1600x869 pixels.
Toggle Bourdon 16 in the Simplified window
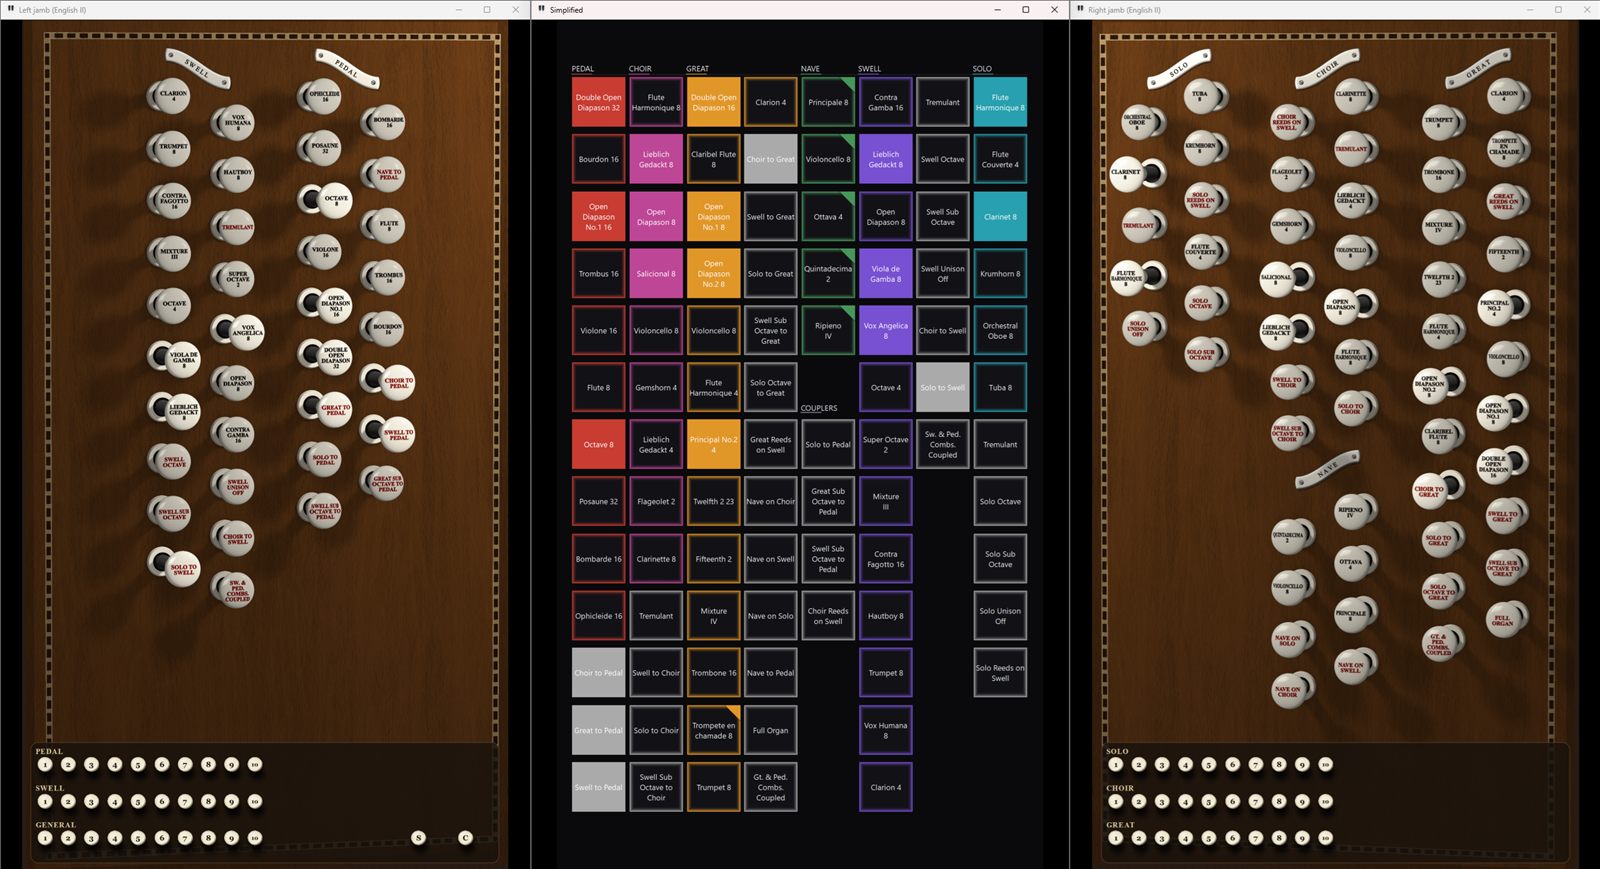[x=598, y=159]
